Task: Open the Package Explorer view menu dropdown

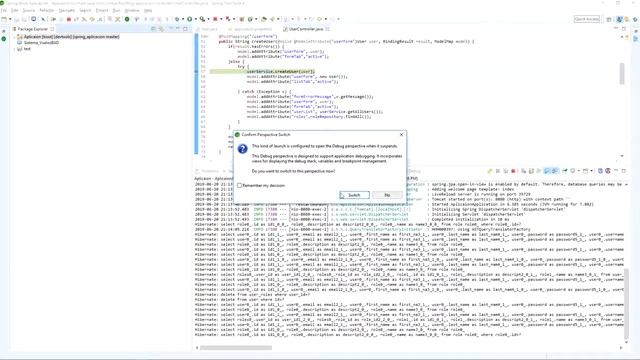Action: [x=171, y=29]
